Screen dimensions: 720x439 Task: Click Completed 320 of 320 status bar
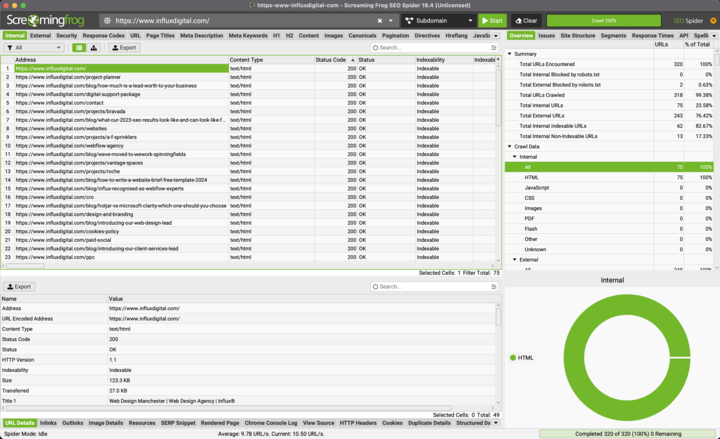[x=628, y=434]
